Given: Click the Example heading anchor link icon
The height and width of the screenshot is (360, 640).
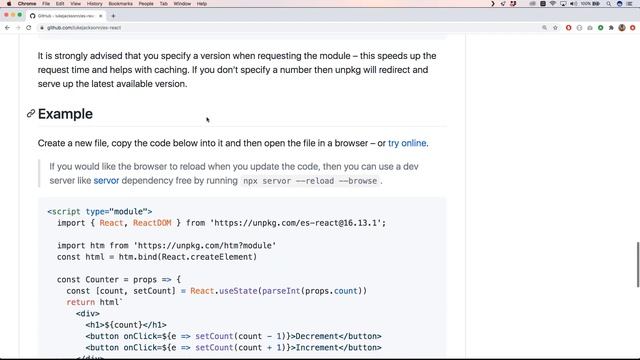Looking at the screenshot, I should [31, 113].
